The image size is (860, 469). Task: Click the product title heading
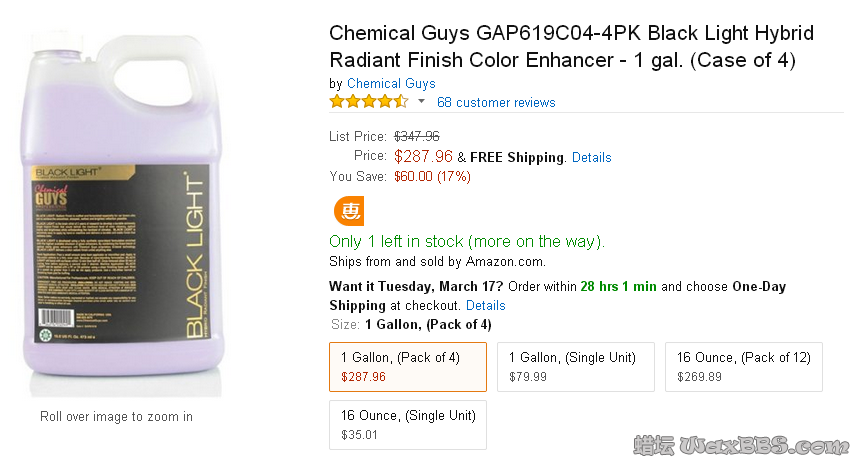pyautogui.click(x=571, y=46)
